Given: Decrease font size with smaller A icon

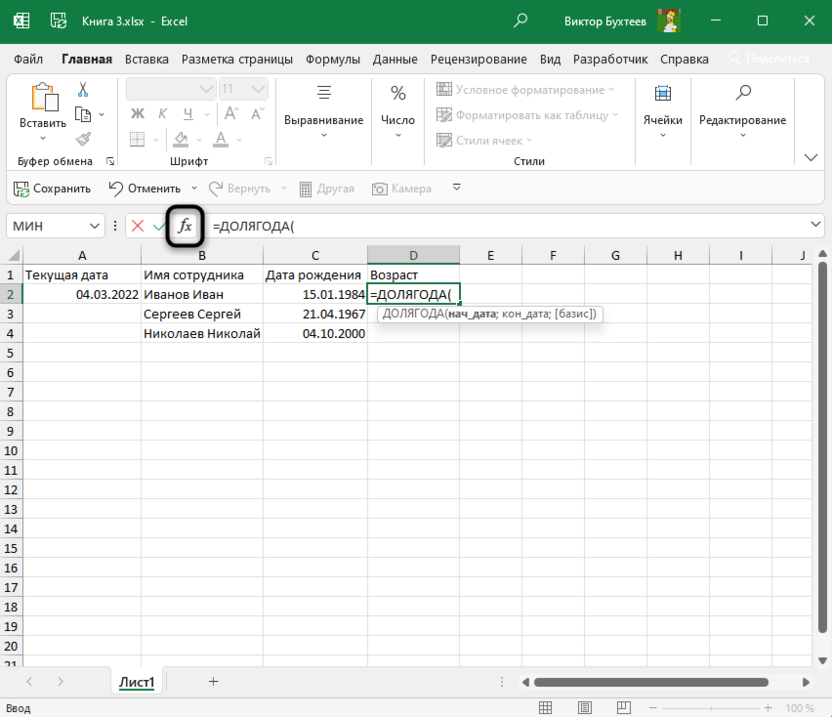Looking at the screenshot, I should (x=257, y=113).
